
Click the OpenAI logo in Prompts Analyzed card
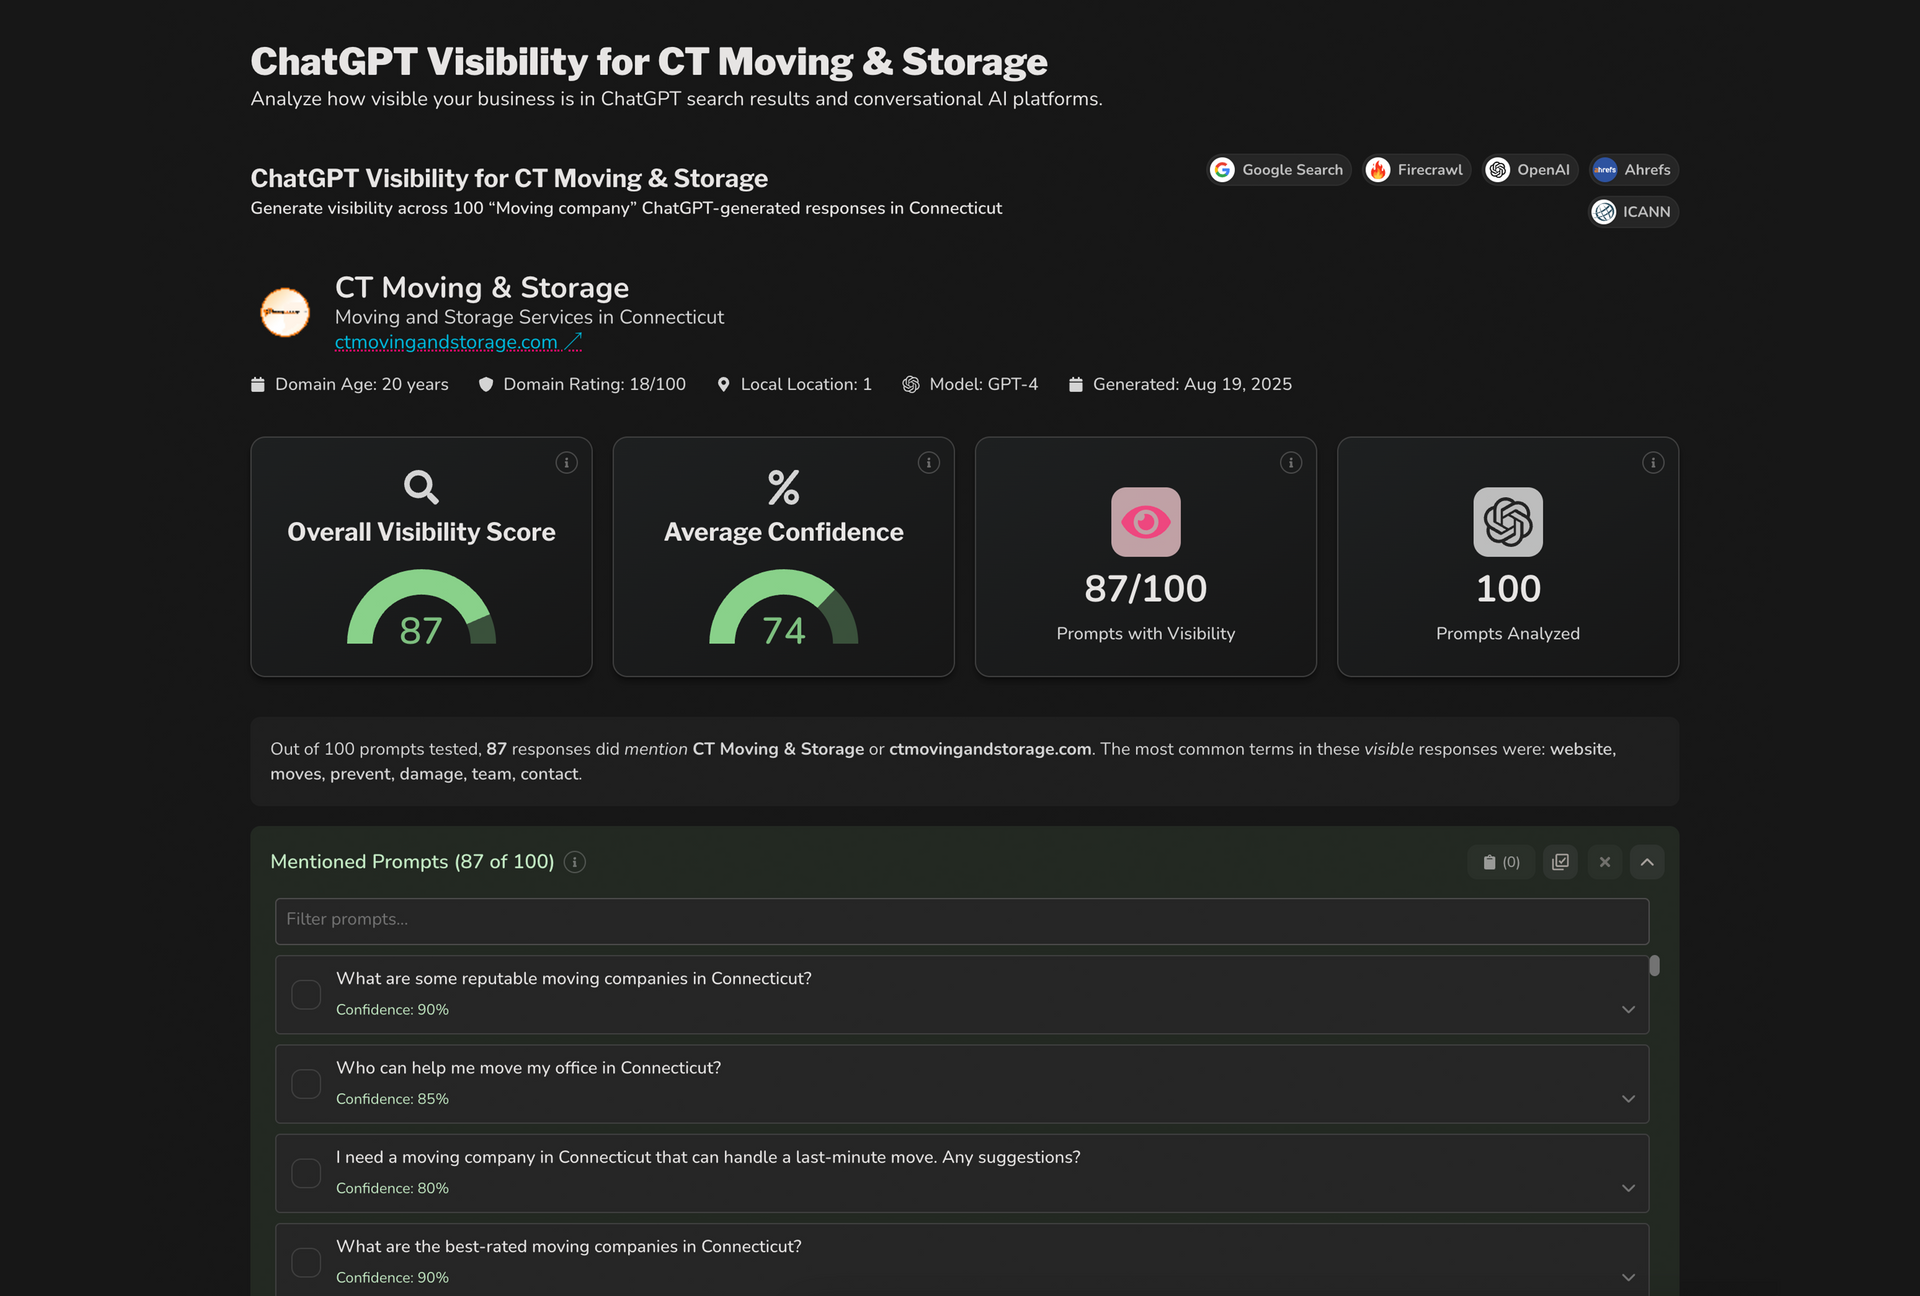[1508, 522]
